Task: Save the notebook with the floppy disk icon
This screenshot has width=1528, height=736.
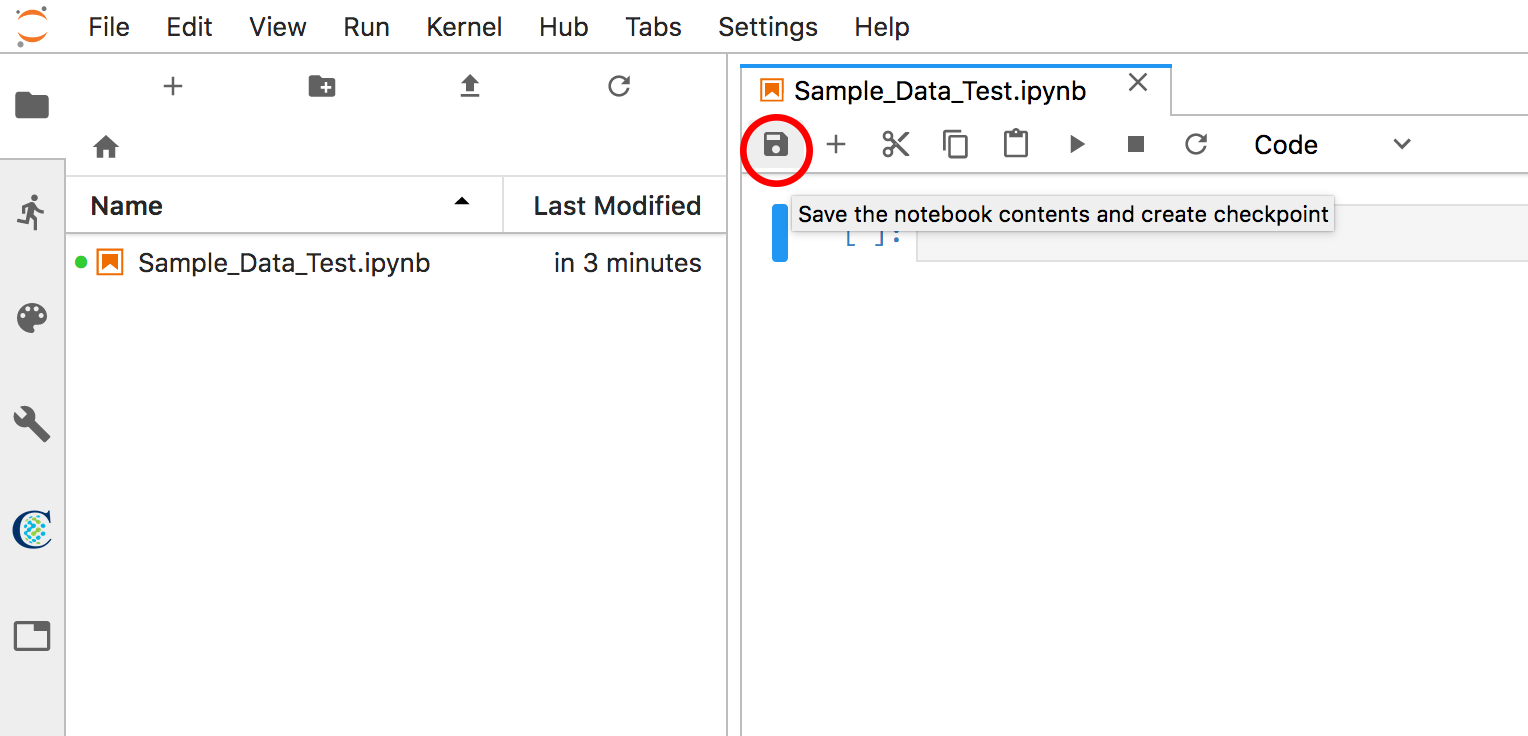Action: [x=776, y=145]
